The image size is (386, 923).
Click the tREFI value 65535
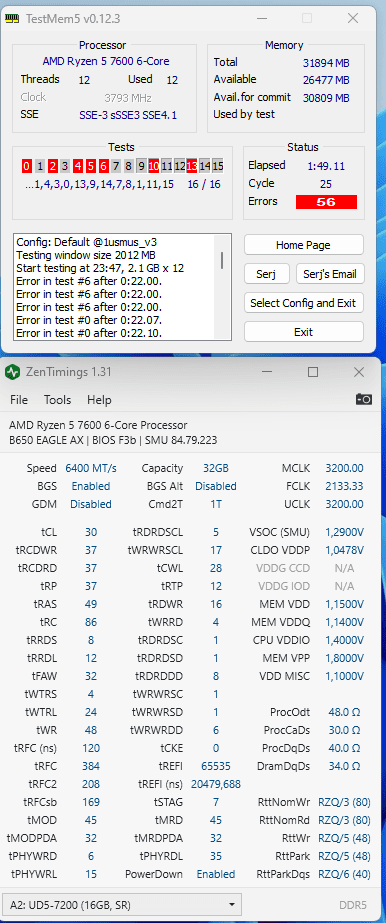(216, 766)
